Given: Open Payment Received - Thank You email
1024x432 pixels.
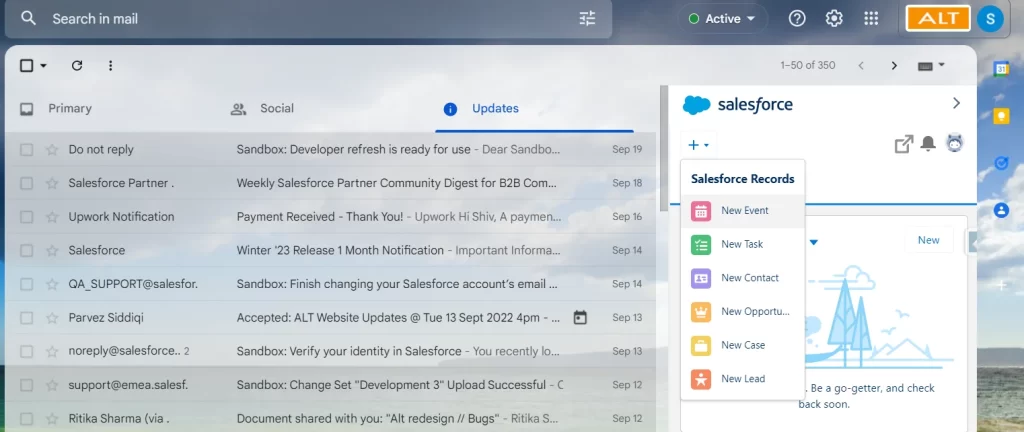Looking at the screenshot, I should coord(330,217).
